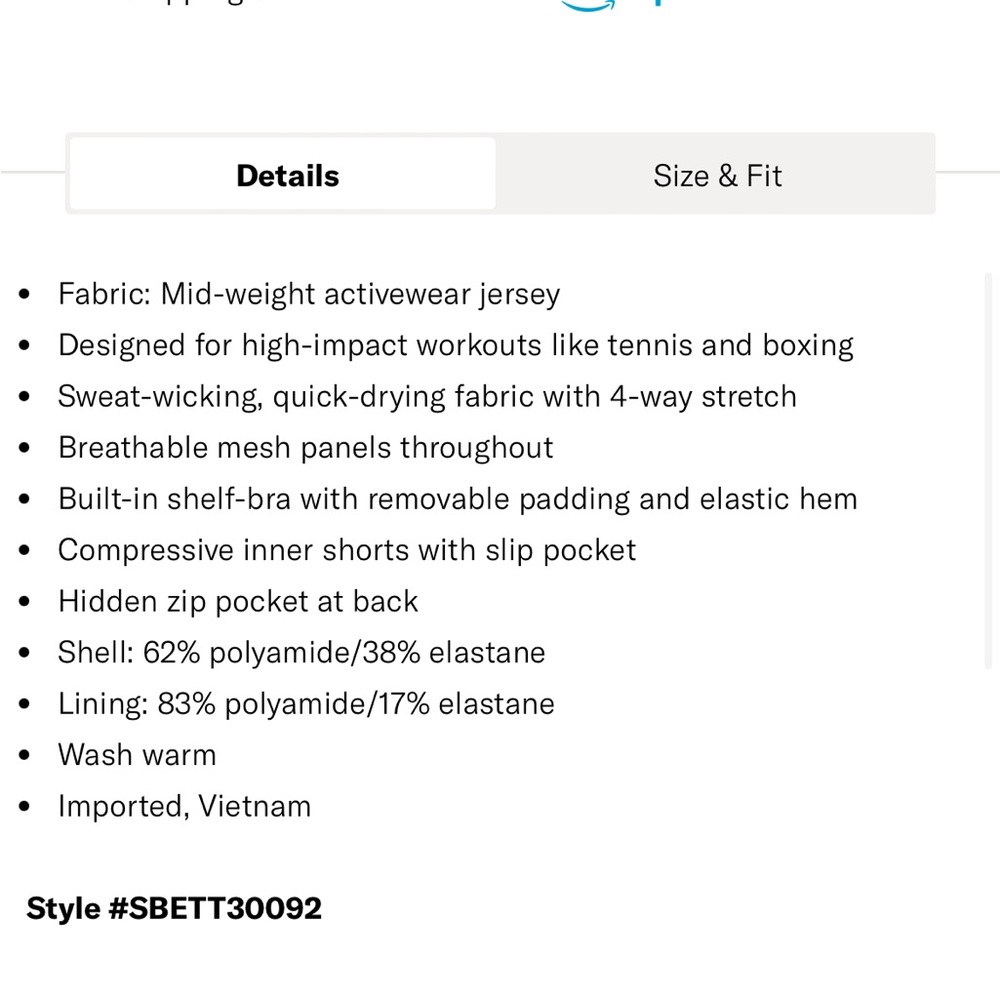The width and height of the screenshot is (1000, 1000).
Task: Click the bullet beside Imported, Vietnam
Action: [x=24, y=807]
